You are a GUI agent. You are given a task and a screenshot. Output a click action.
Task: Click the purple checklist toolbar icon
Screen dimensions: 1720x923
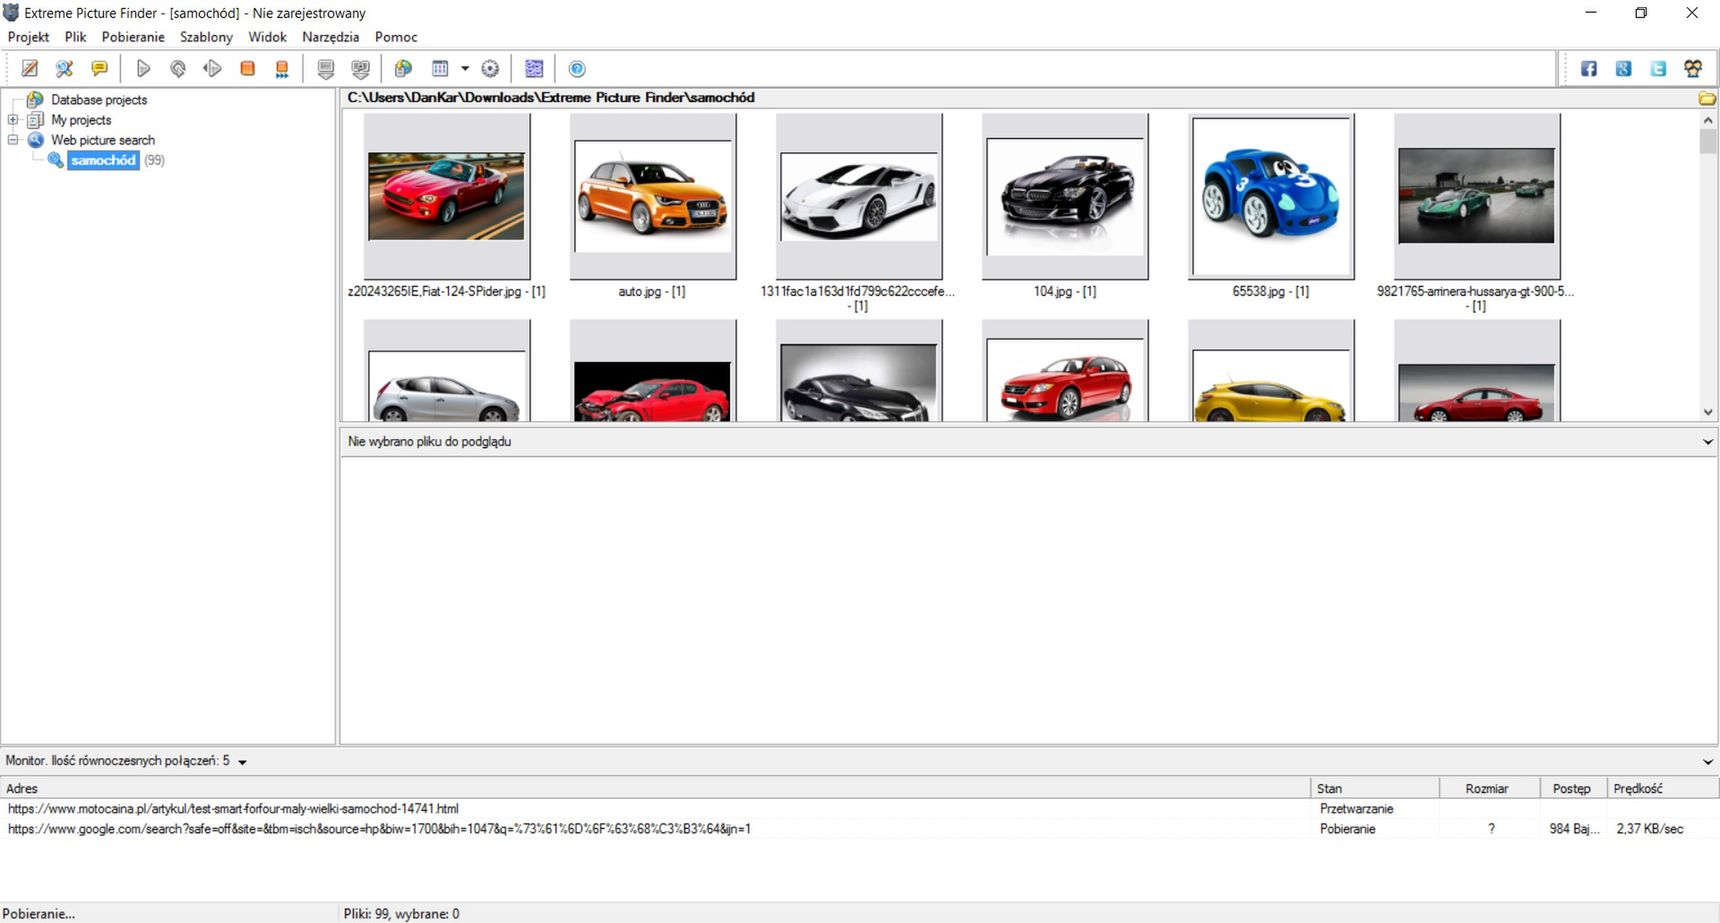click(534, 69)
